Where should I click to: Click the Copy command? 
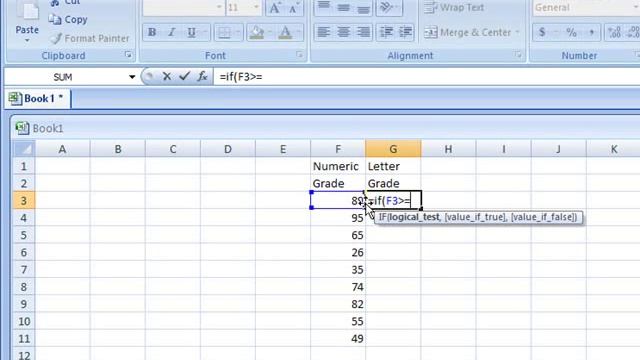68,20
